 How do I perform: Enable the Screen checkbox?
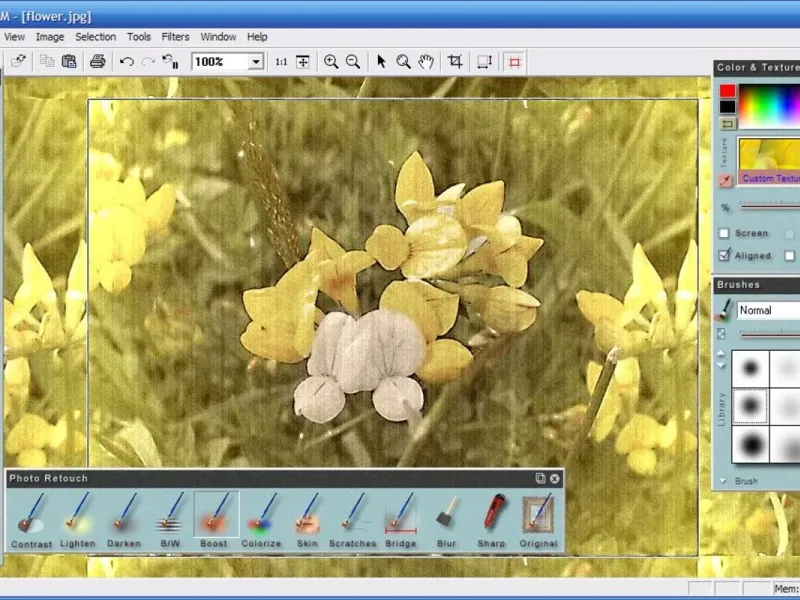pos(724,234)
